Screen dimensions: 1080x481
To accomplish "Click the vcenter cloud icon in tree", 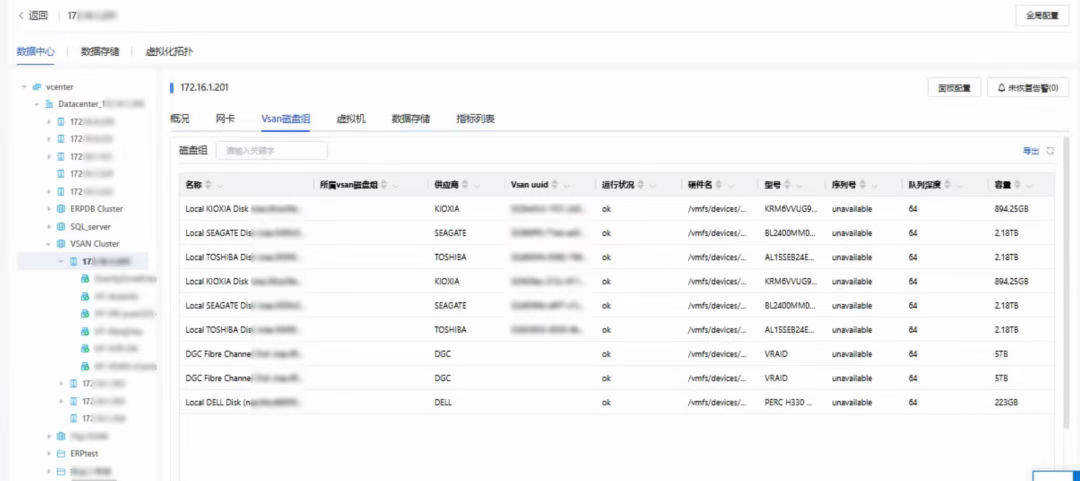I will point(37,87).
